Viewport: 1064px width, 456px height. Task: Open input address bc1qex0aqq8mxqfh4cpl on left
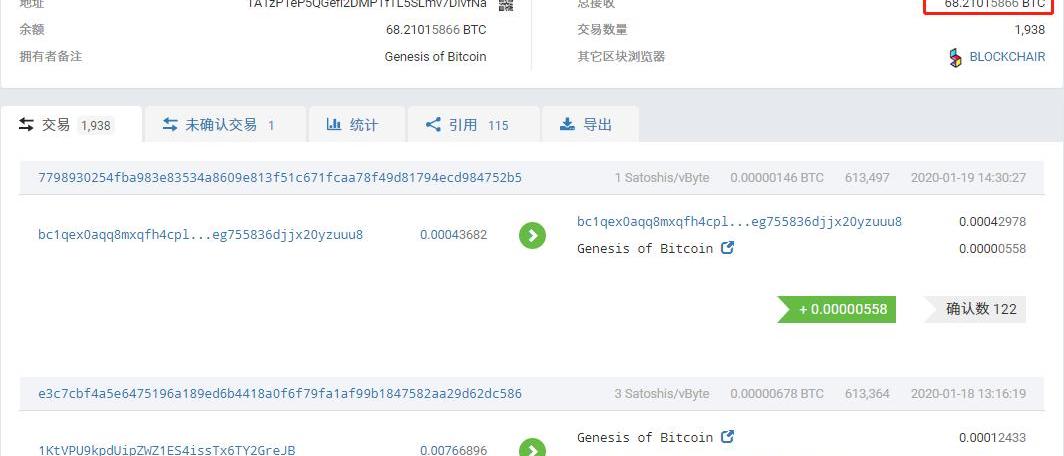point(201,235)
